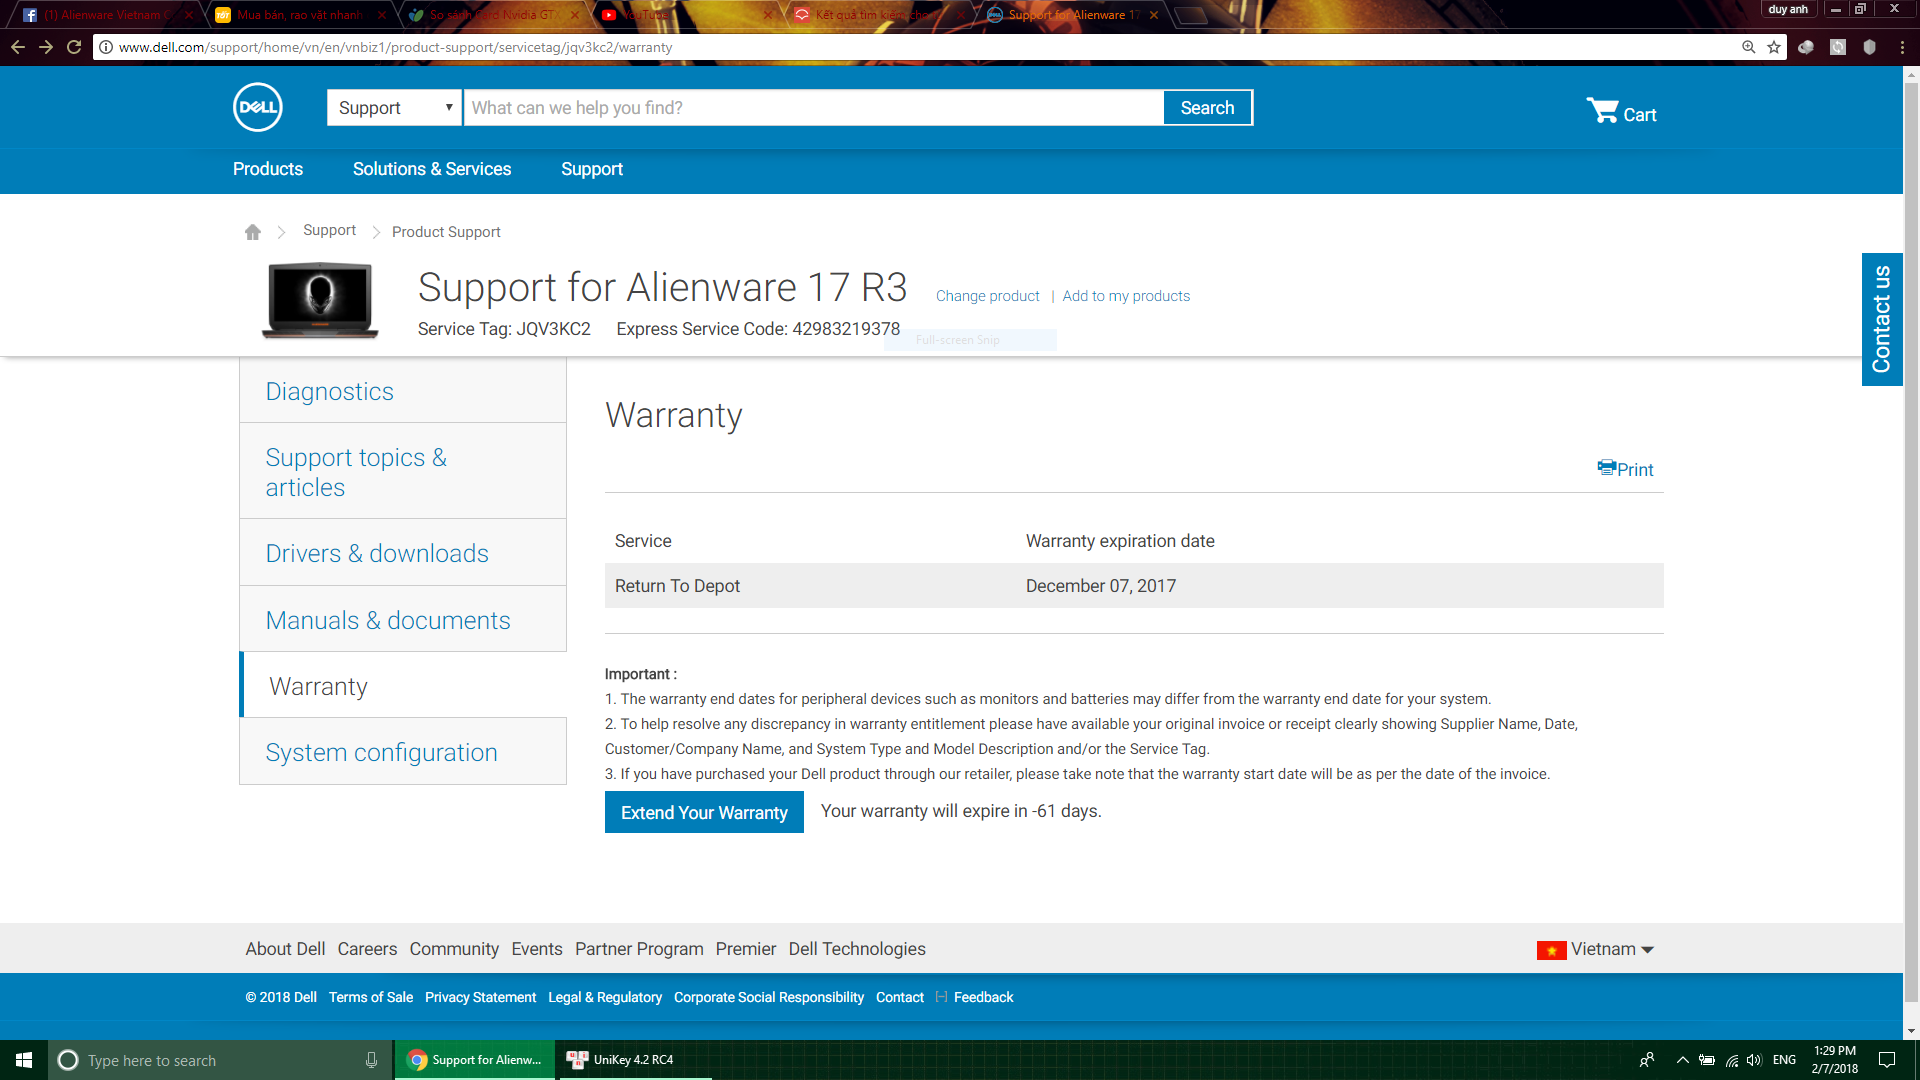Open Solutions & Services menu
1920x1080 pixels.
(432, 169)
